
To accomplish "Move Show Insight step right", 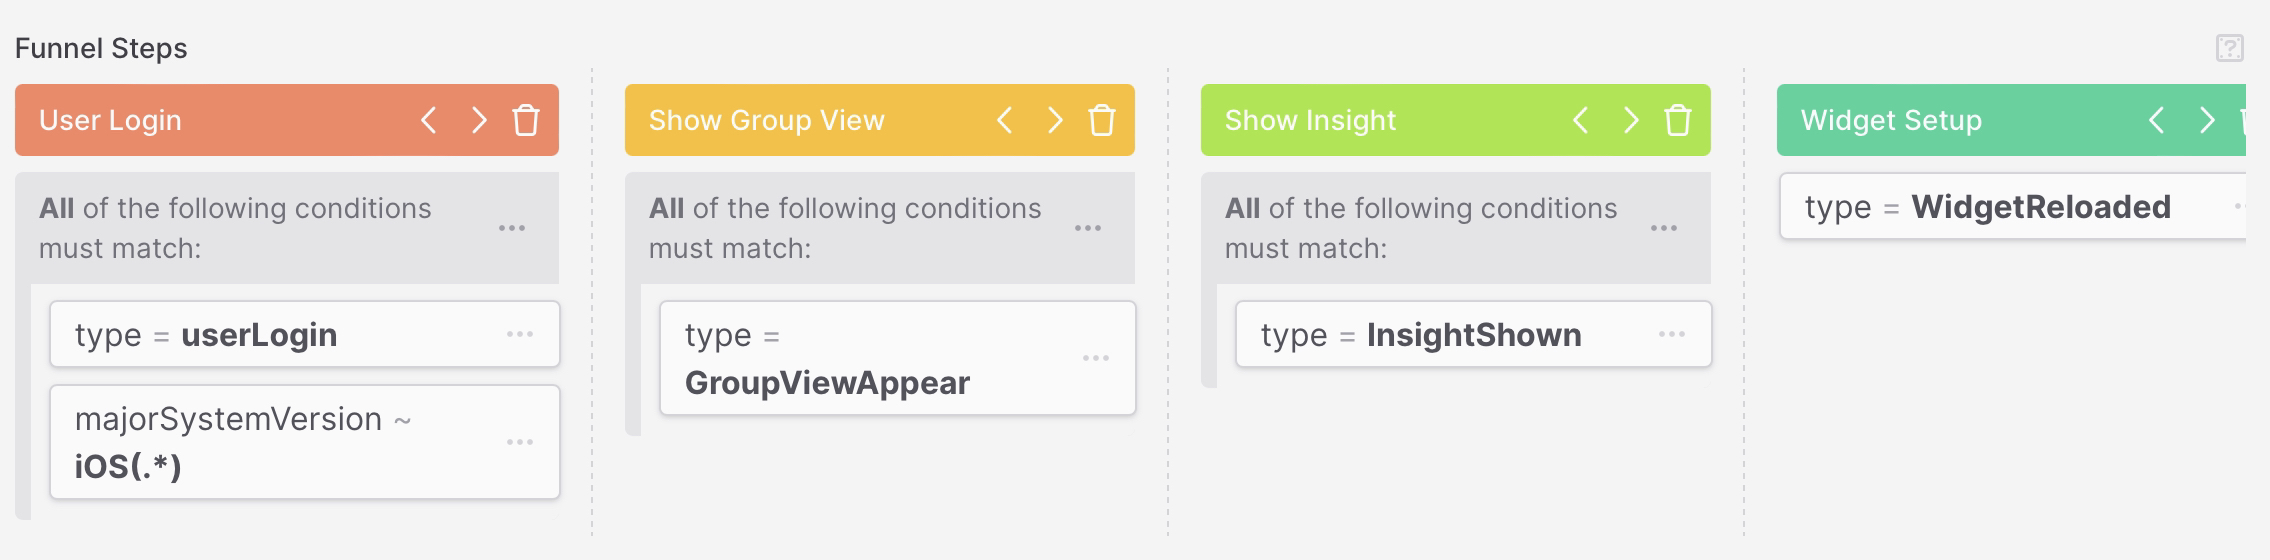I will (x=1631, y=121).
